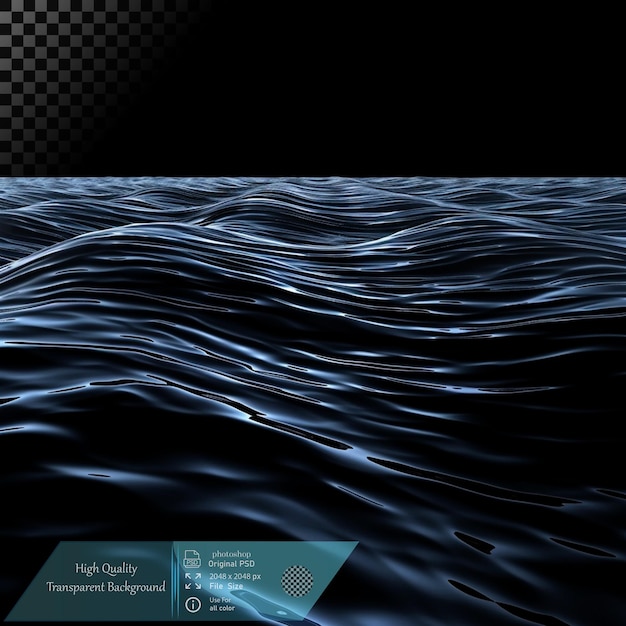Click the "photoshop" label
The image size is (626, 626).
[x=232, y=554]
